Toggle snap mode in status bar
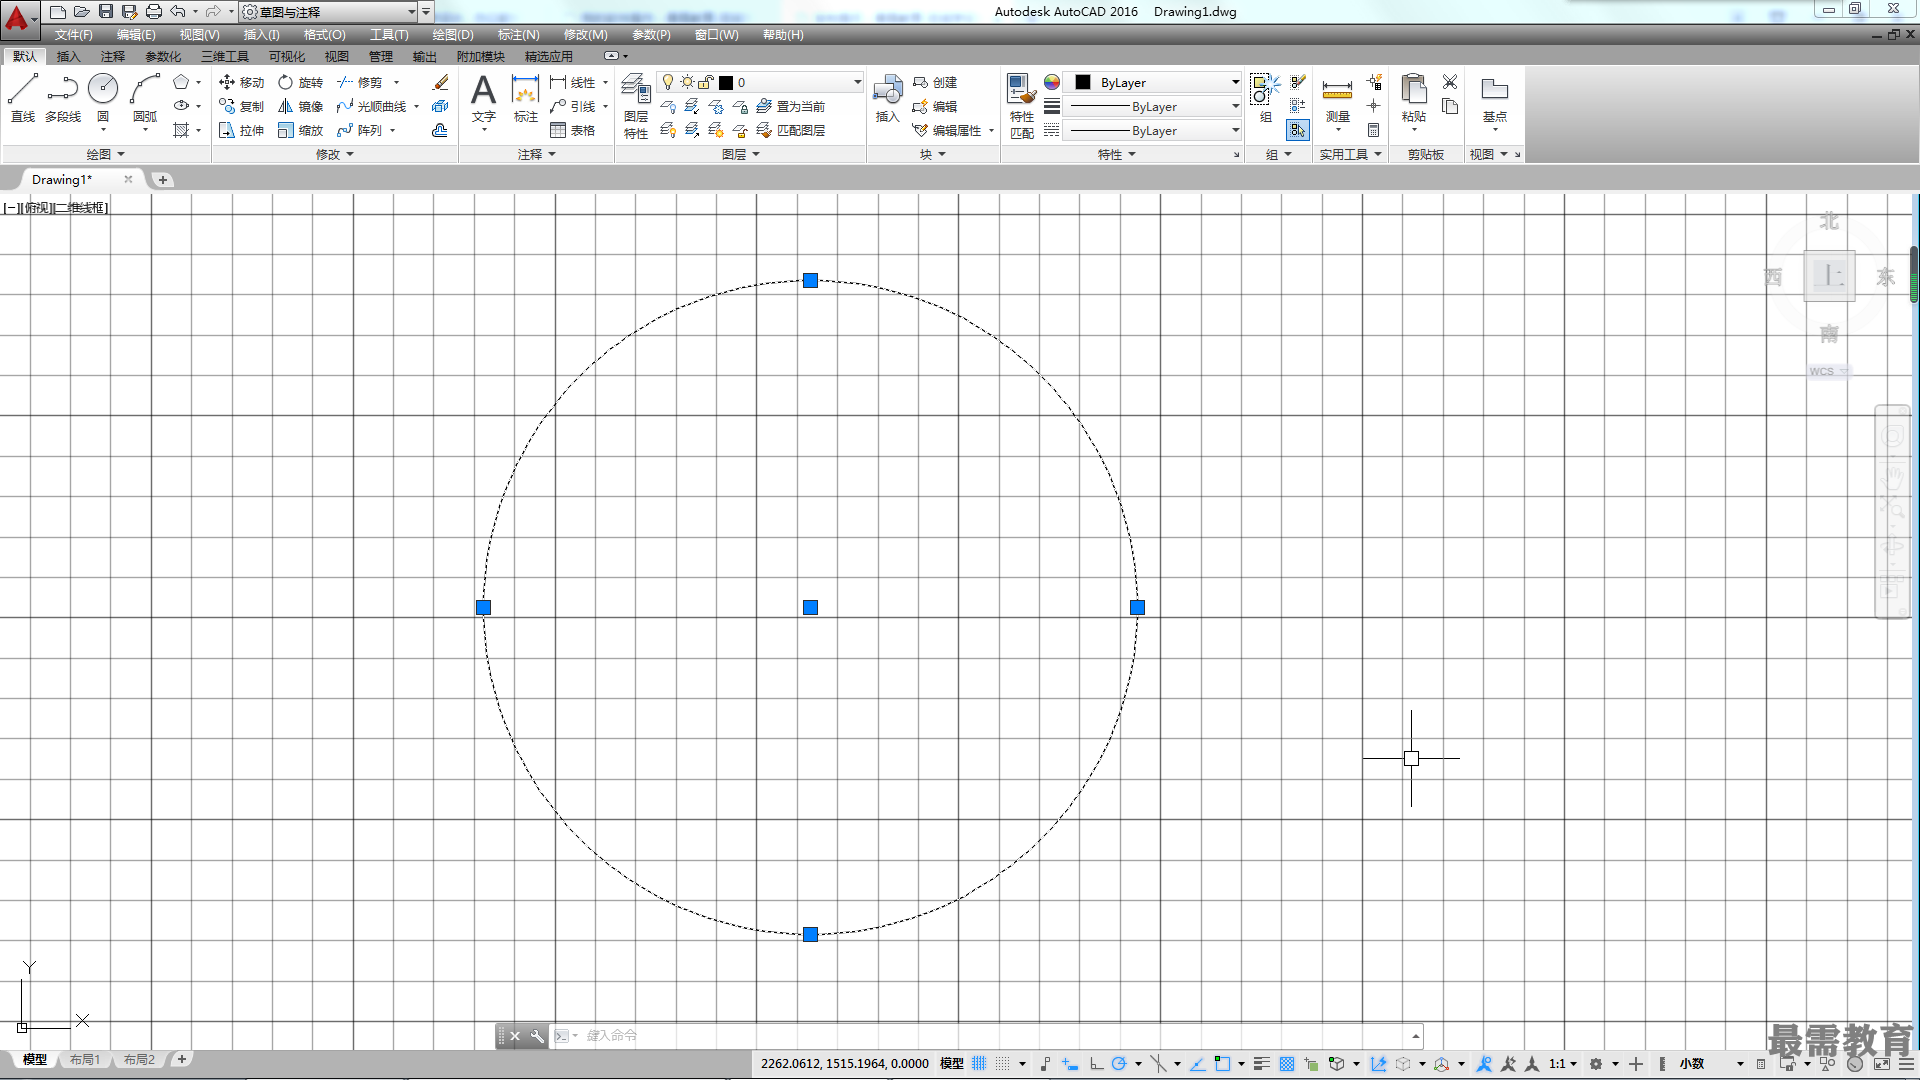Viewport: 1920px width, 1080px height. click(1002, 1064)
